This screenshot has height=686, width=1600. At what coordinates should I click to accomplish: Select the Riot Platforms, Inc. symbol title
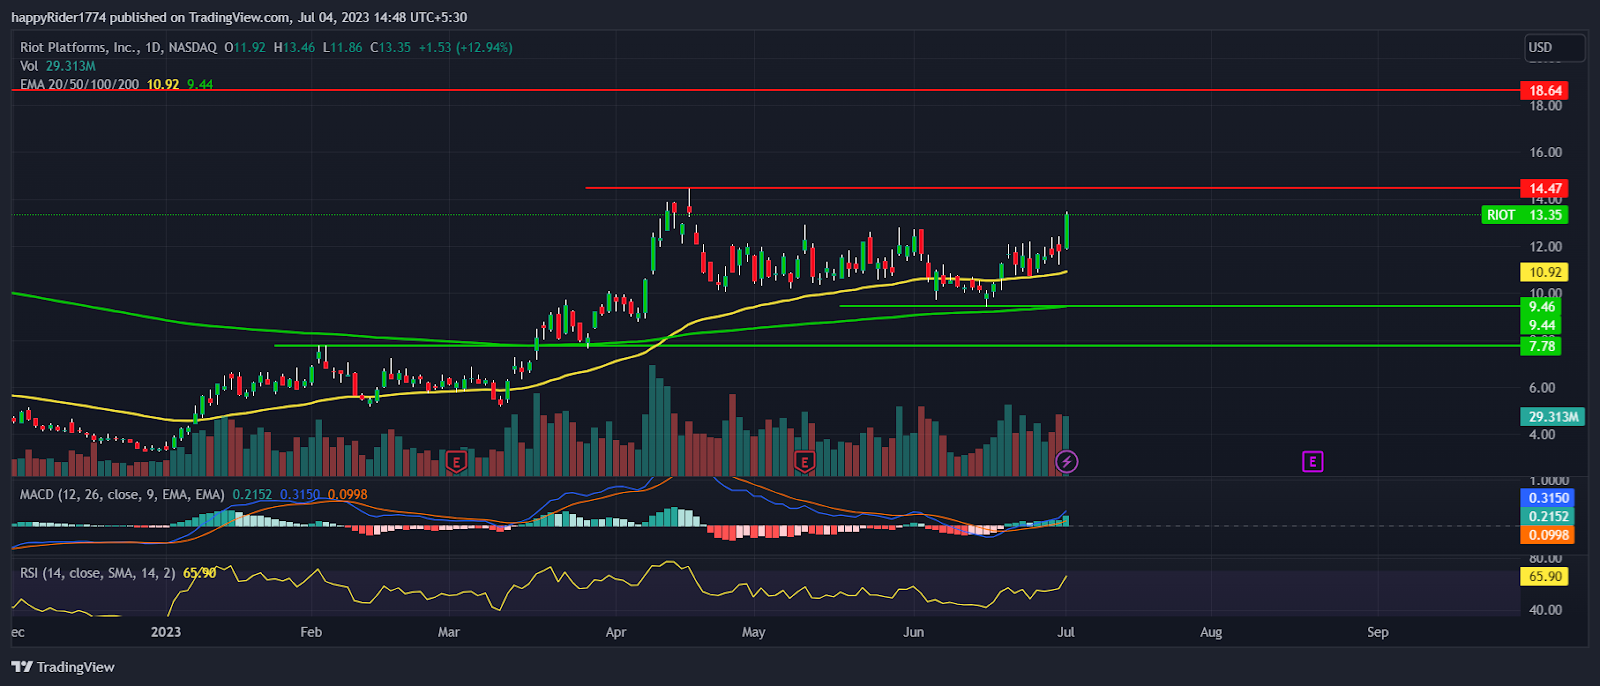click(x=79, y=47)
